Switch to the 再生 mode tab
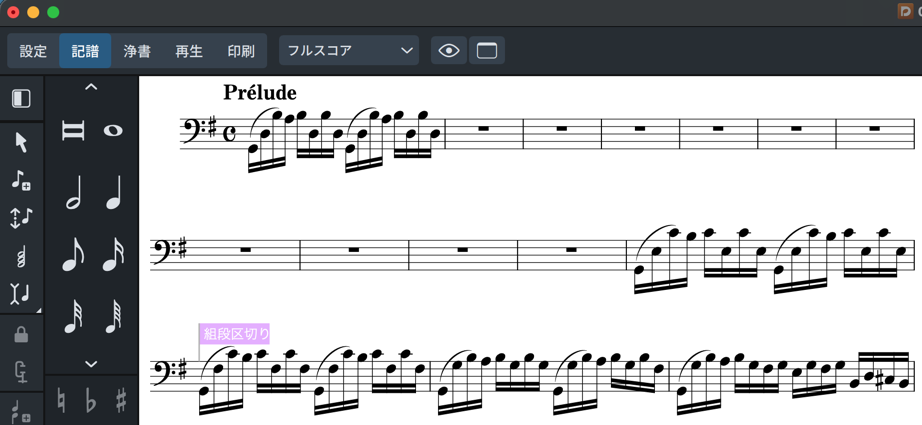This screenshot has width=922, height=425. 189,51
